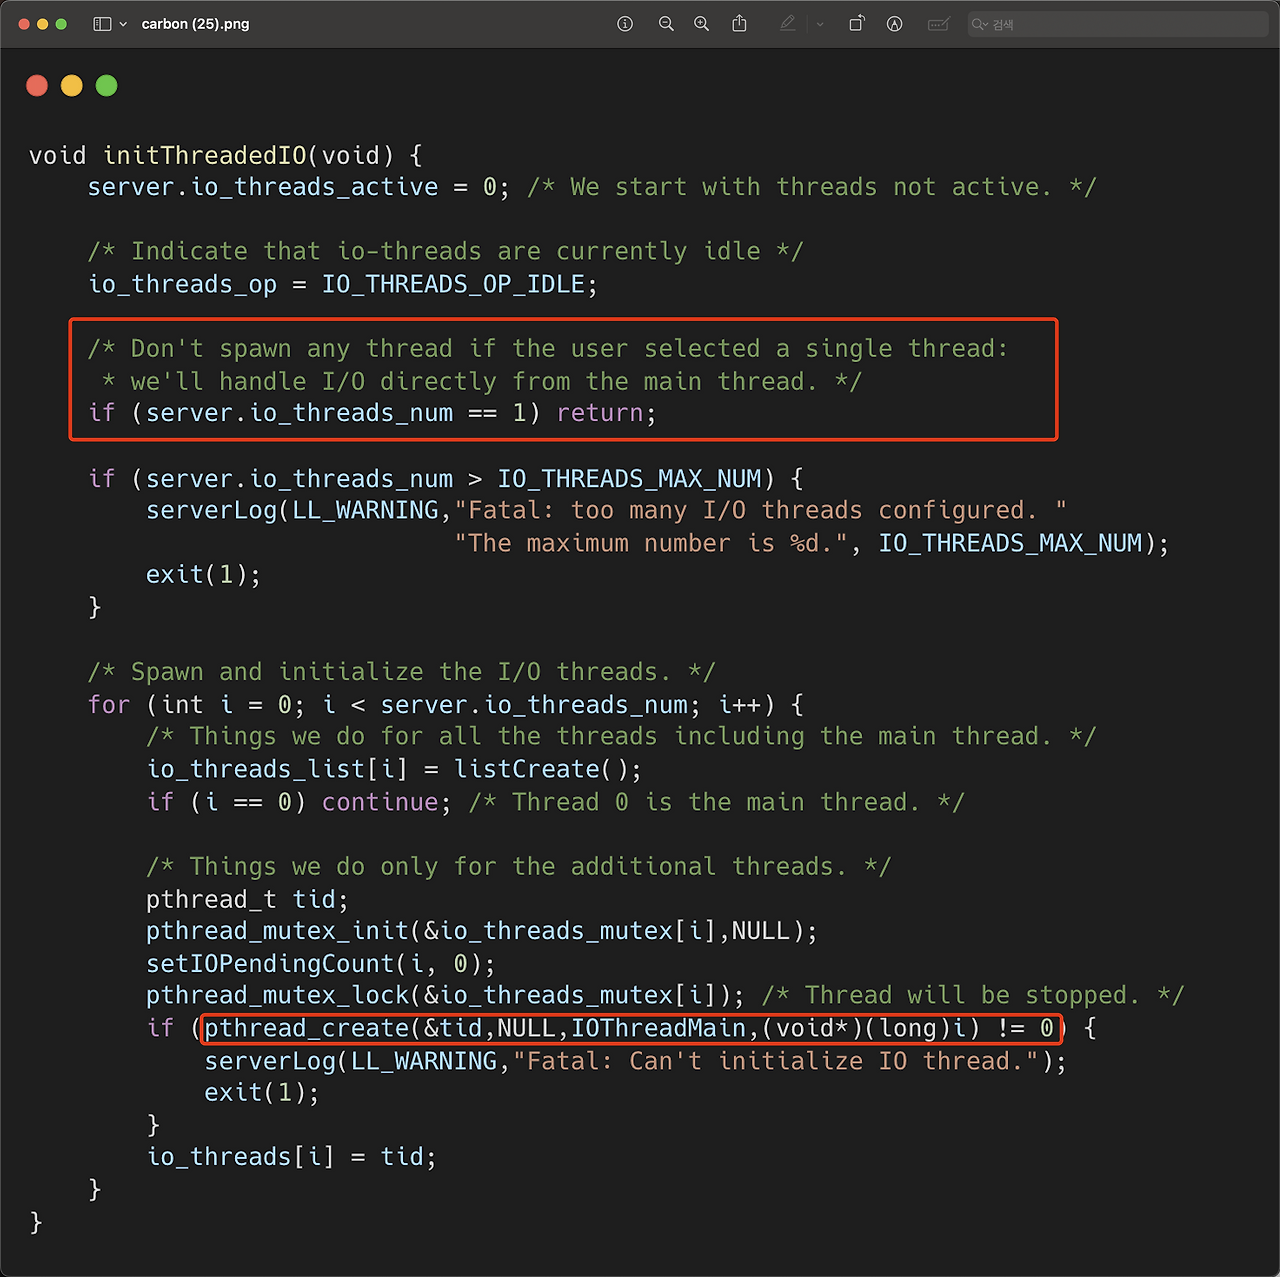Click the line "if (server.io_threads_num == 1) return;"

point(372,413)
